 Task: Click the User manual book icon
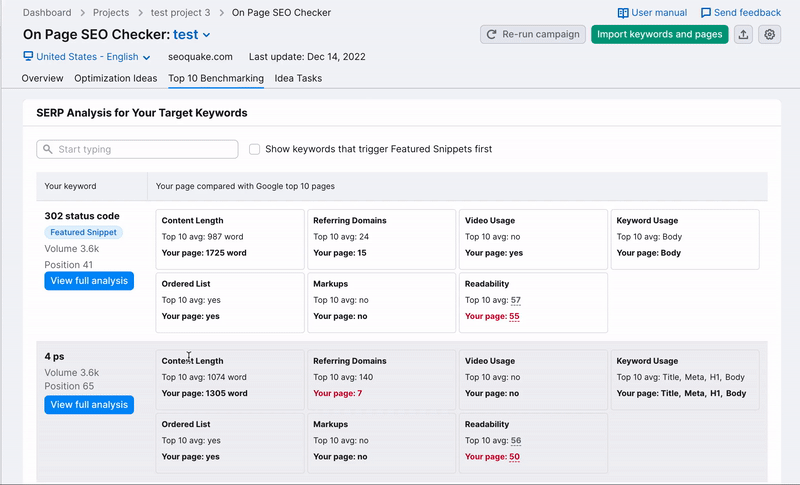(x=623, y=13)
